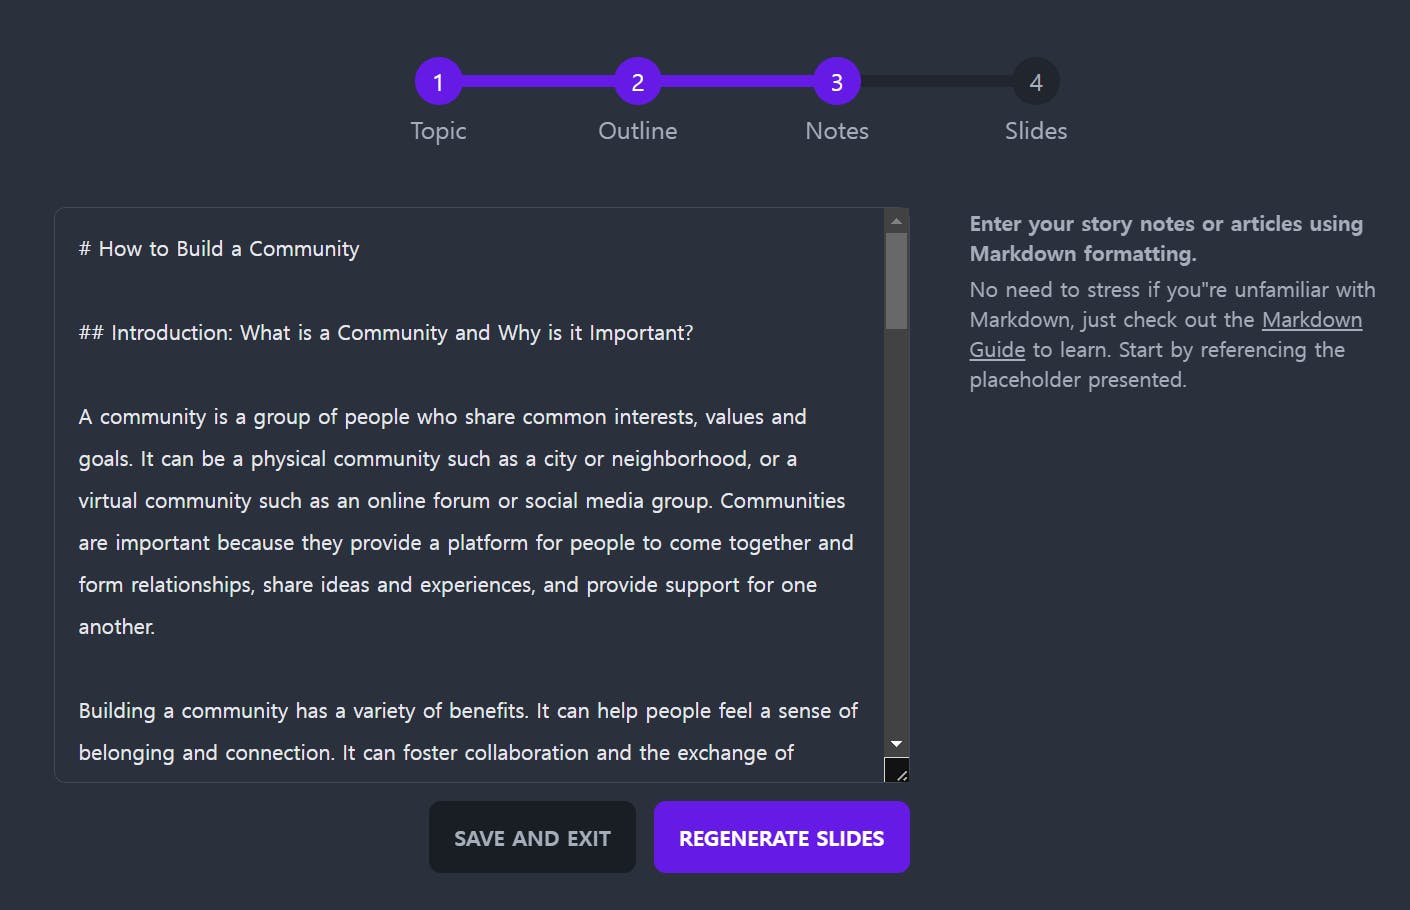
Task: Click the scrollbar track below the thumb
Action: [x=896, y=530]
